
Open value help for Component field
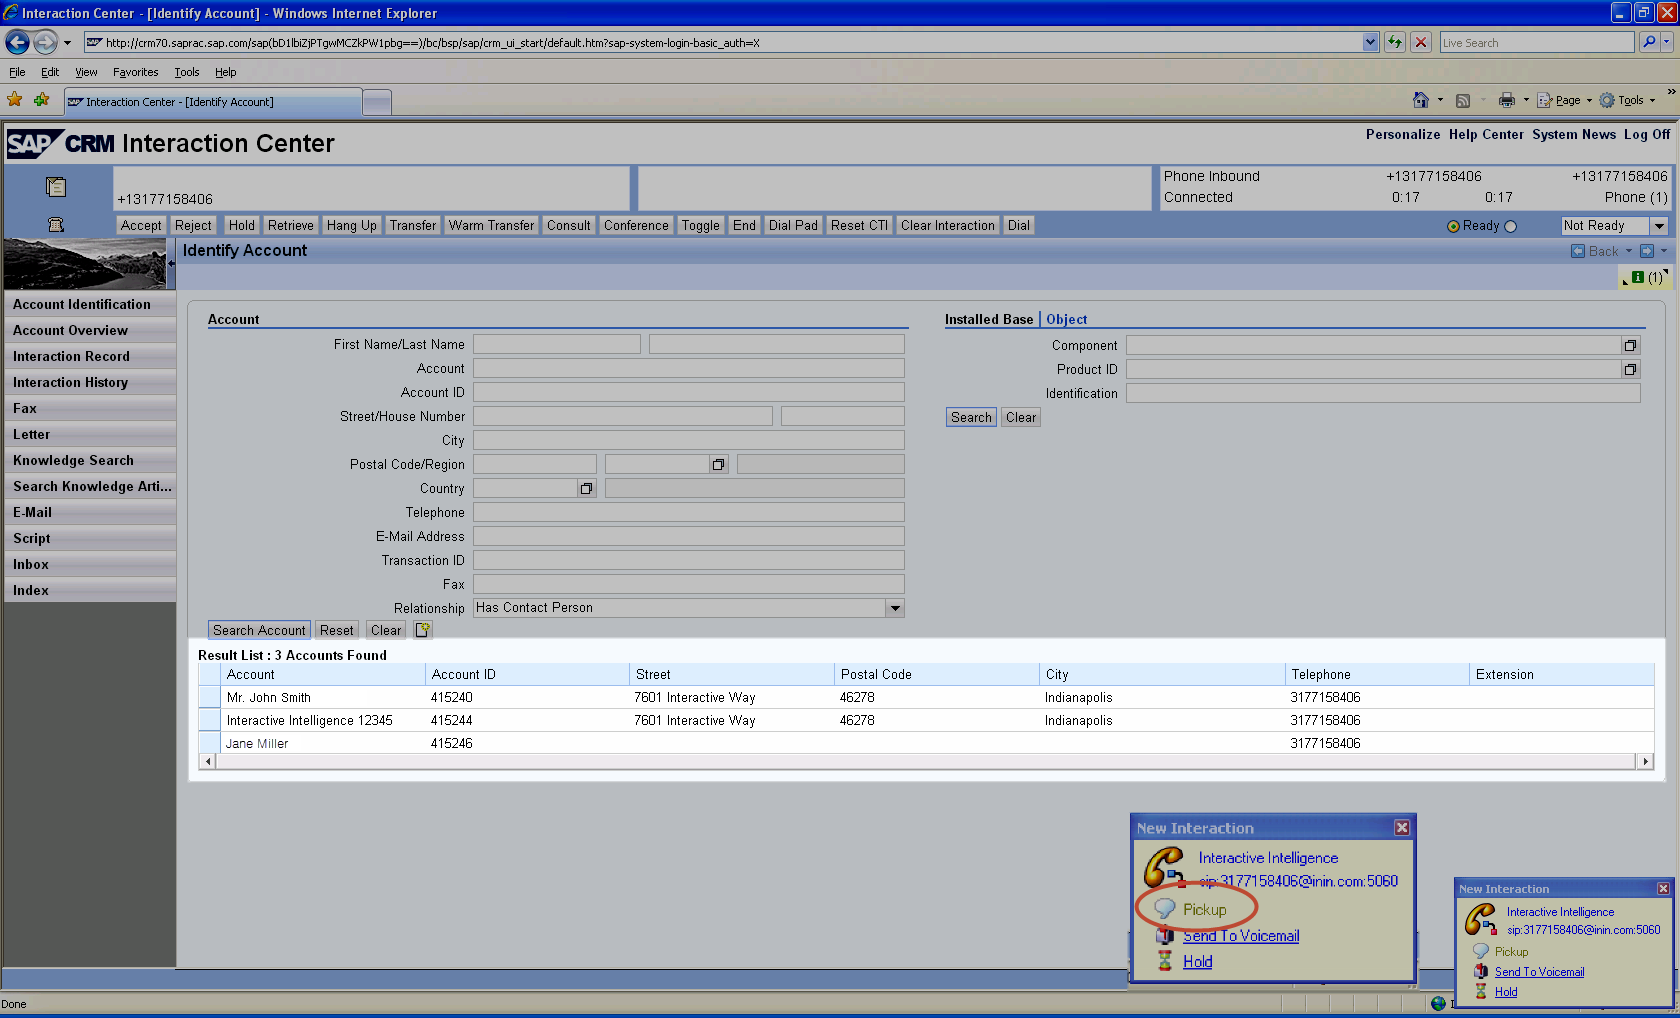1630,346
